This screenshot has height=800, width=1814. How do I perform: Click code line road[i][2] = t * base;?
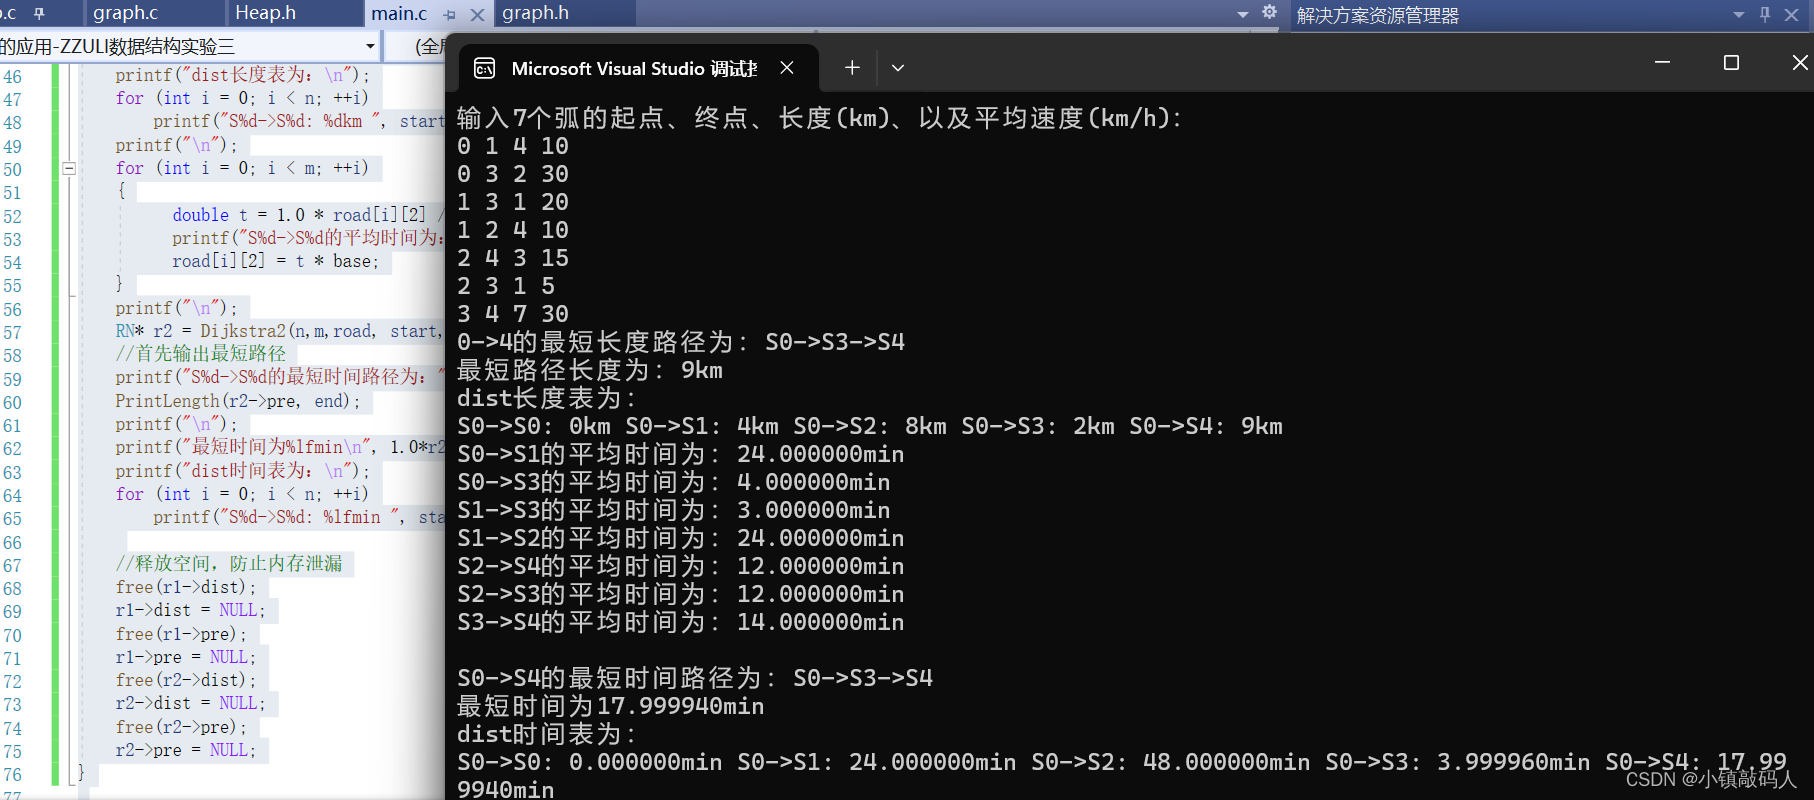[275, 261]
